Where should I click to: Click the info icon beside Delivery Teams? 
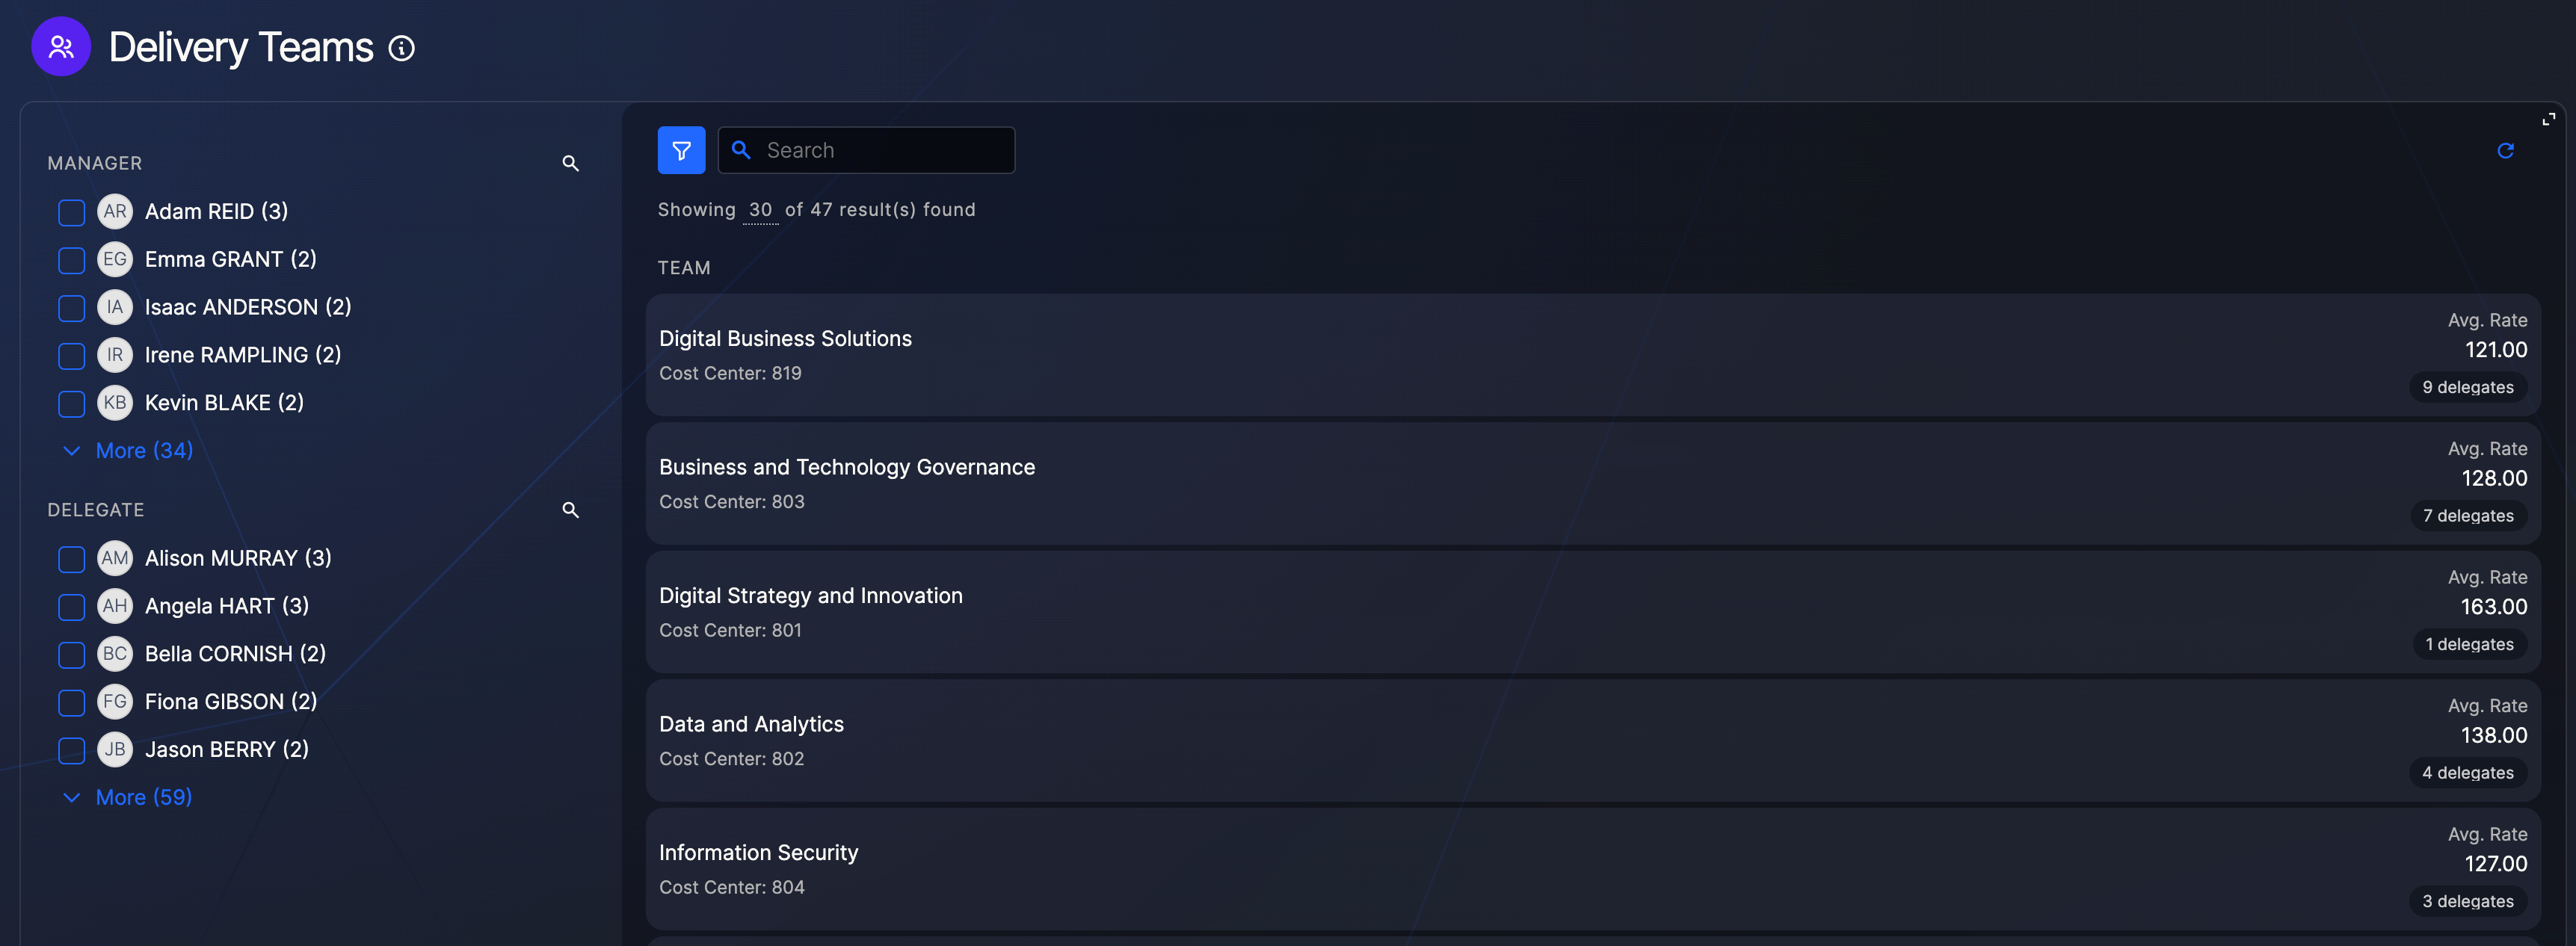pyautogui.click(x=402, y=48)
